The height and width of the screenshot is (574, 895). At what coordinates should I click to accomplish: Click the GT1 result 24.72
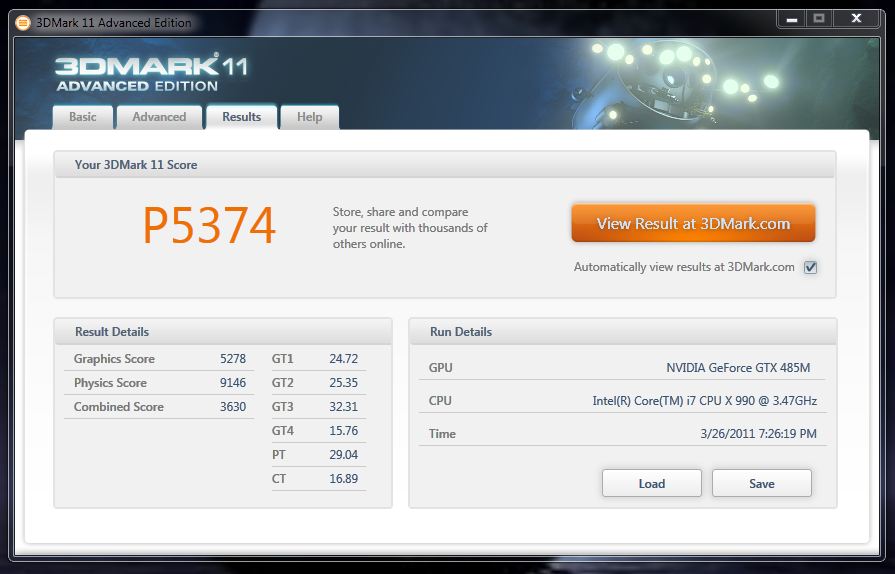pyautogui.click(x=344, y=359)
